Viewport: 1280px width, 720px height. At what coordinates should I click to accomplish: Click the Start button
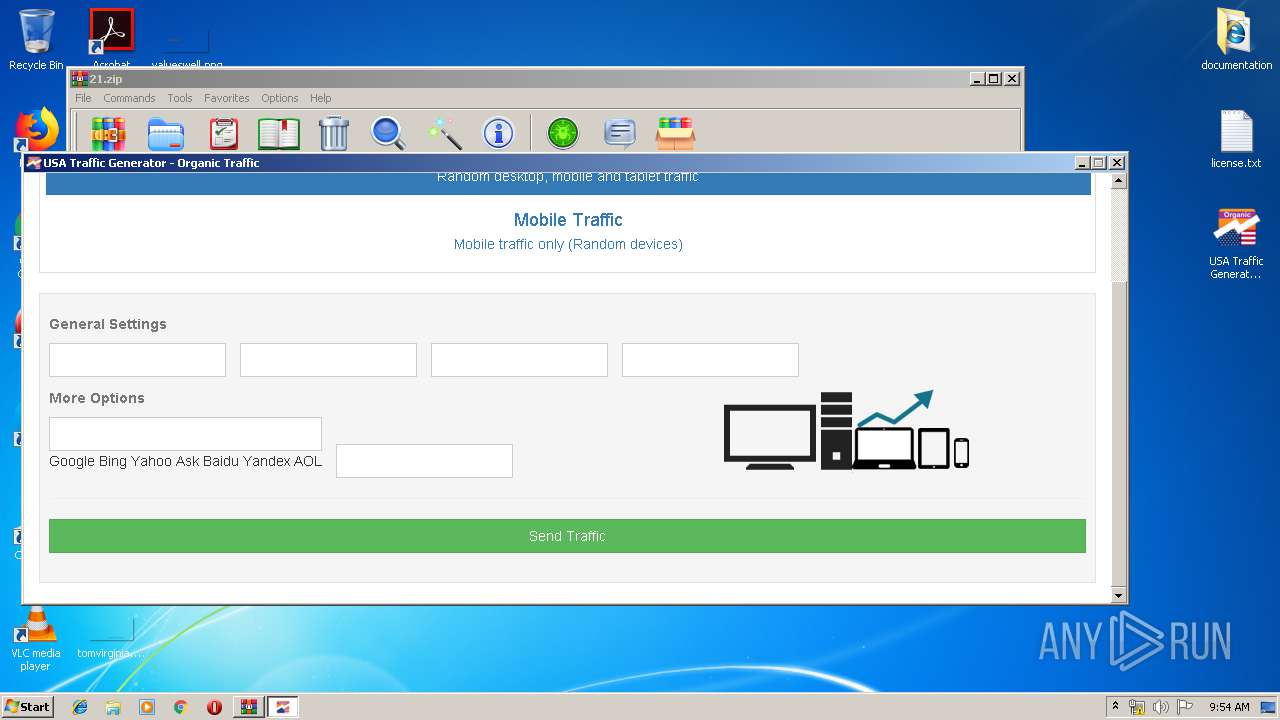pyautogui.click(x=28, y=707)
